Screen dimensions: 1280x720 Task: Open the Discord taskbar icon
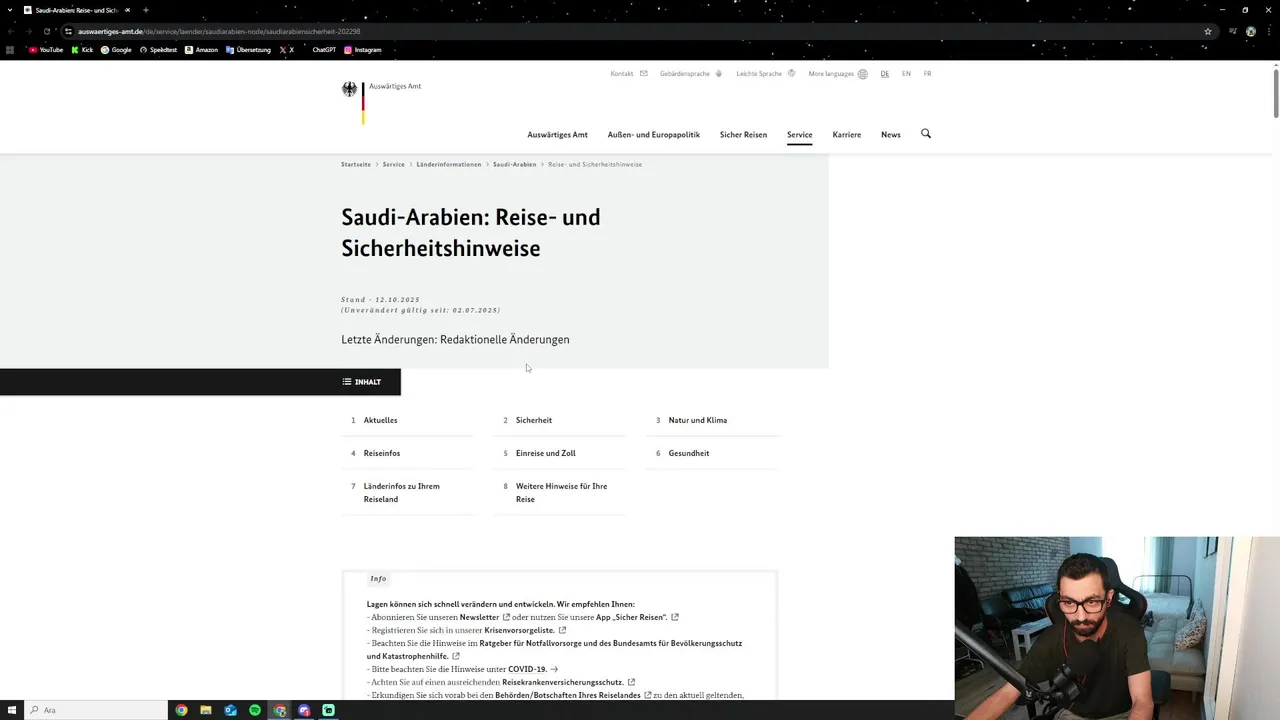click(304, 710)
